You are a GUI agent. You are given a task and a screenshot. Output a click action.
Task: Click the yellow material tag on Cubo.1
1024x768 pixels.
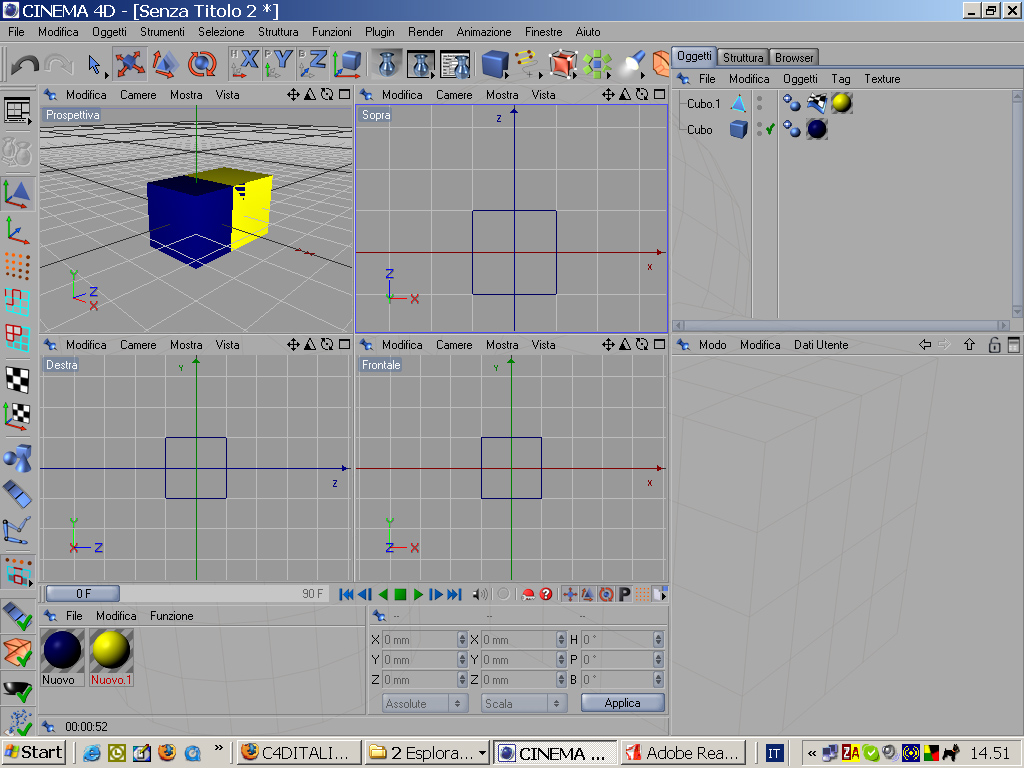(x=842, y=103)
